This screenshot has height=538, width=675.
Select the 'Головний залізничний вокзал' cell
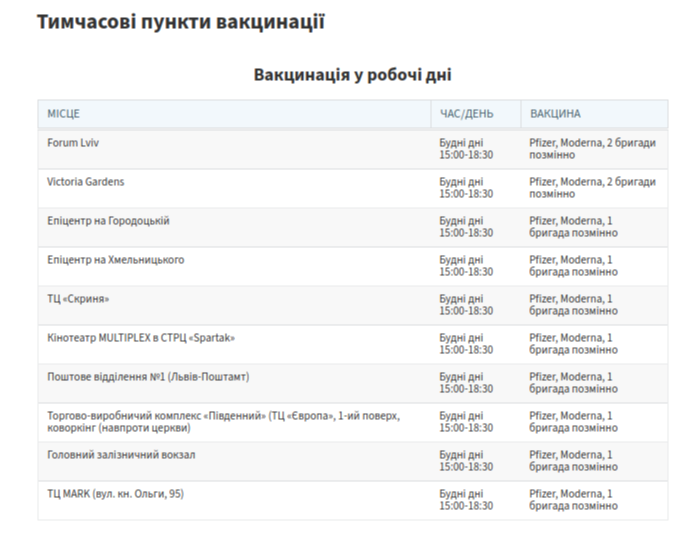(234, 461)
